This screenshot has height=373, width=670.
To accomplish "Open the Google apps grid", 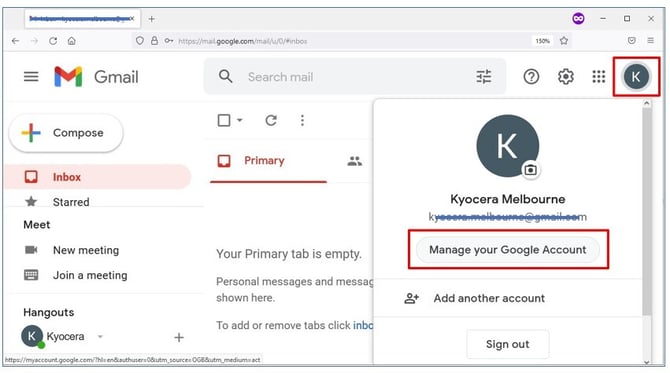I will (599, 77).
